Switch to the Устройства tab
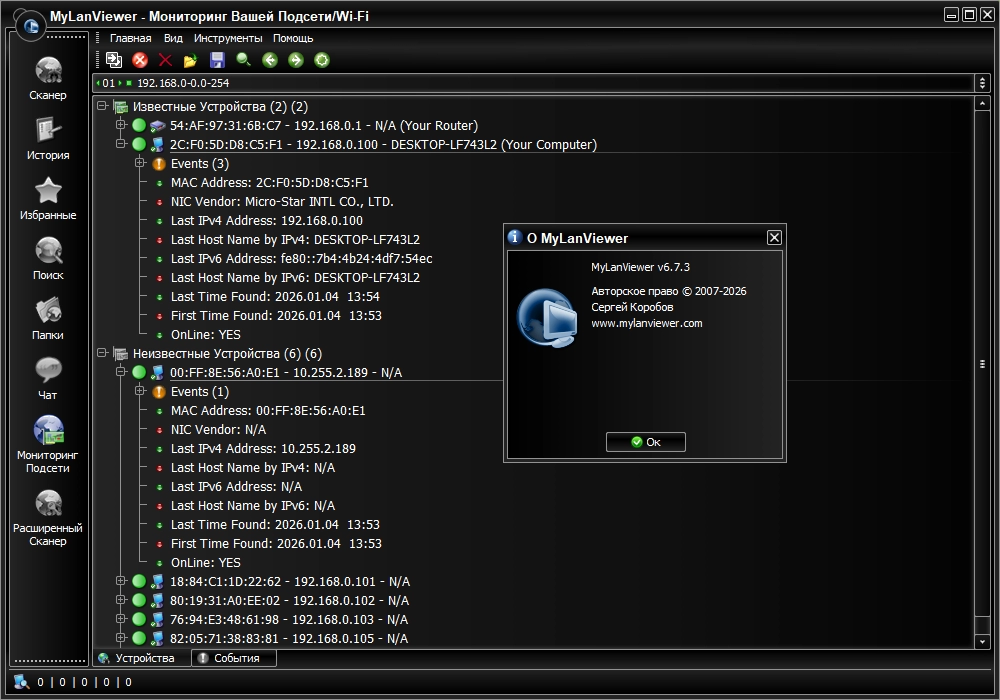Viewport: 1000px width, 700px height. [x=142, y=658]
